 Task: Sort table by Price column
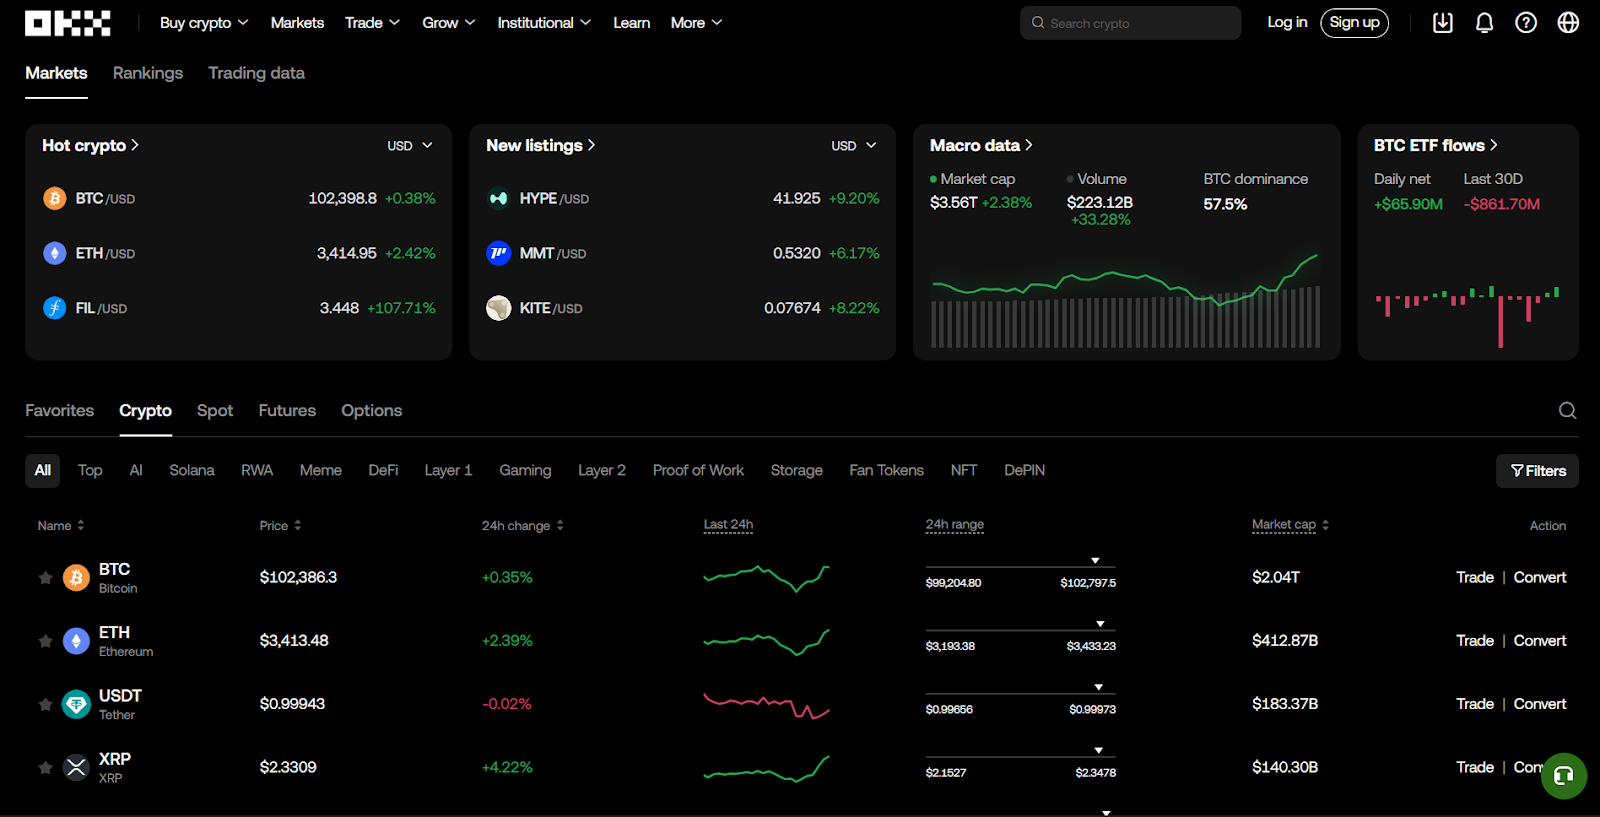coord(280,525)
